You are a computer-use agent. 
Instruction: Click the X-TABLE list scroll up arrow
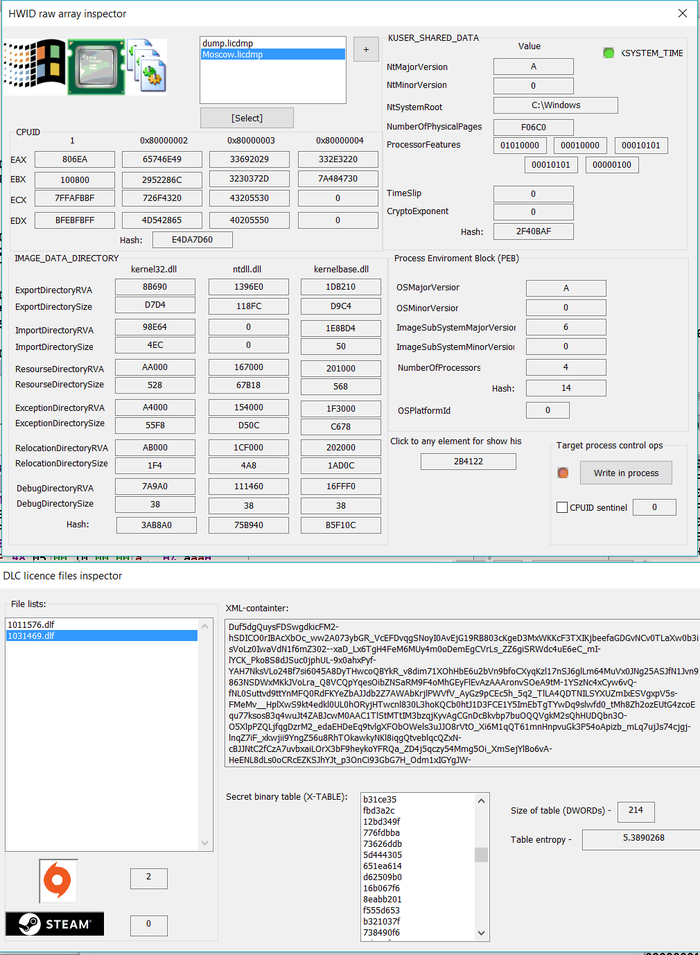(481, 801)
